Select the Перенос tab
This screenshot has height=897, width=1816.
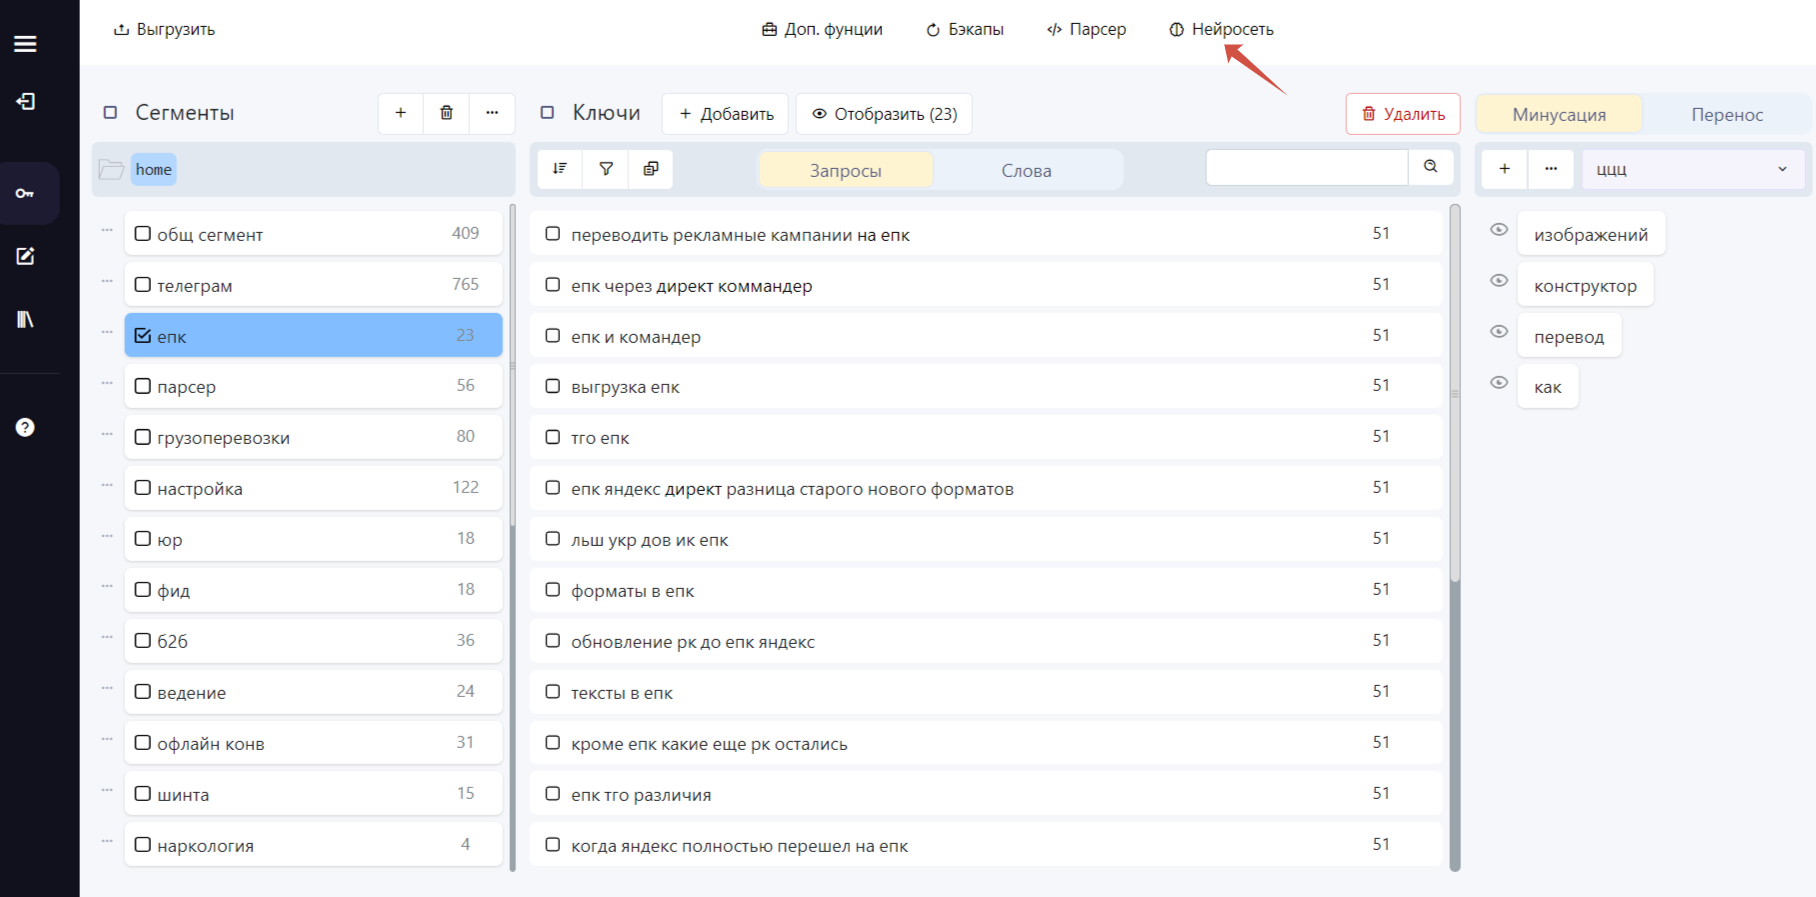tap(1727, 114)
